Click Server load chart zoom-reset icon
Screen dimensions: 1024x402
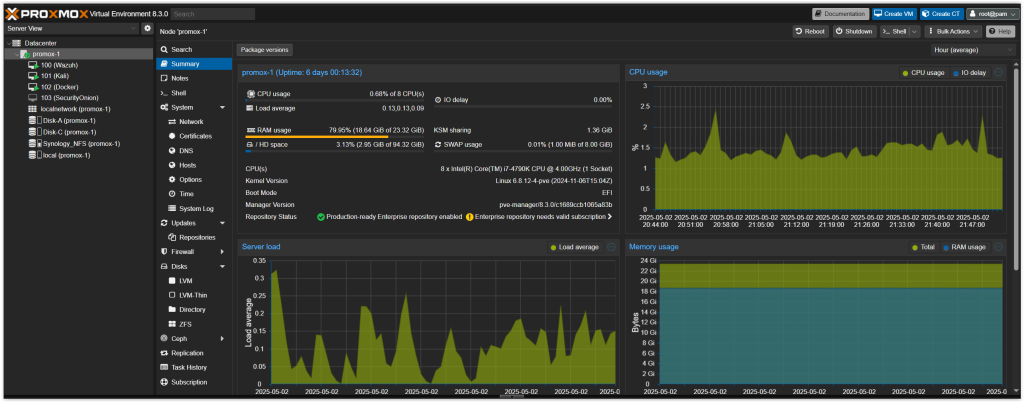tap(611, 247)
